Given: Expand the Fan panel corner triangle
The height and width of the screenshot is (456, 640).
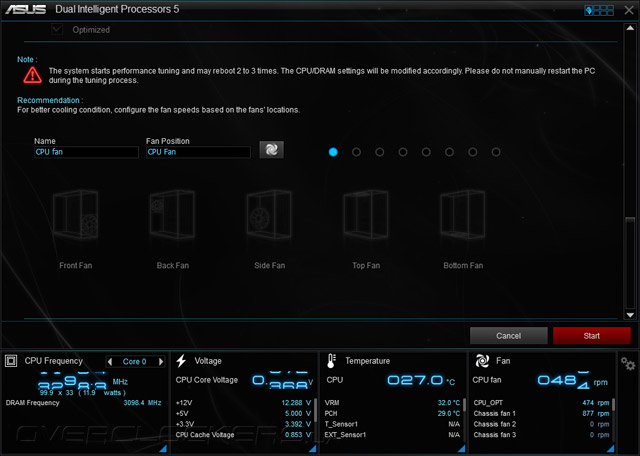Looking at the screenshot, I should (x=610, y=449).
